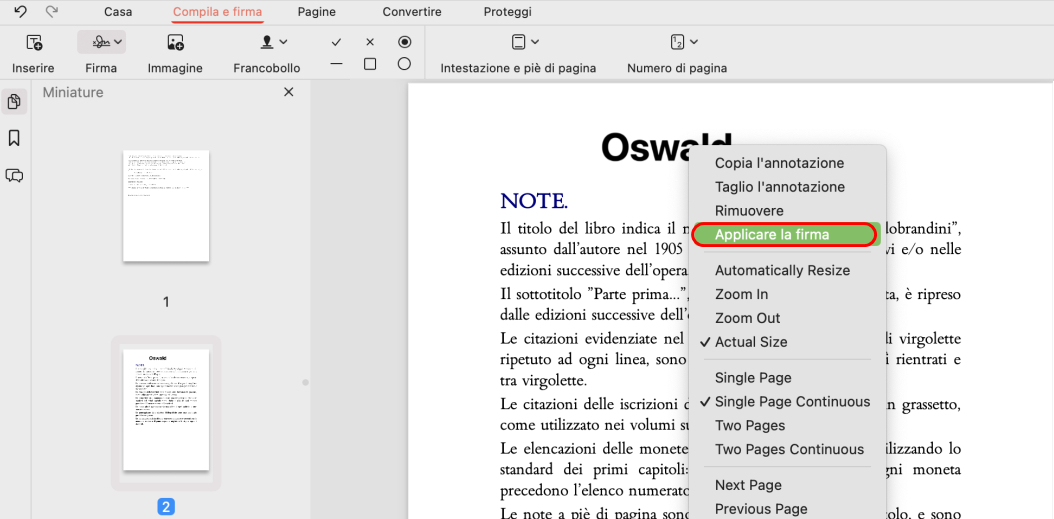Open the comments sidebar panel icon
This screenshot has height=519, width=1054.
(x=14, y=175)
